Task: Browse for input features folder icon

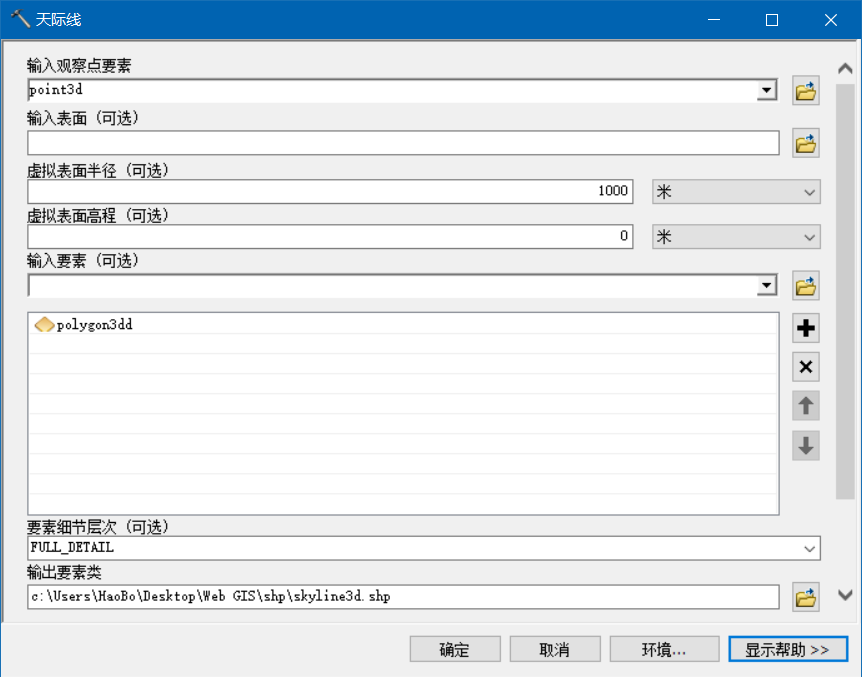Action: click(805, 286)
